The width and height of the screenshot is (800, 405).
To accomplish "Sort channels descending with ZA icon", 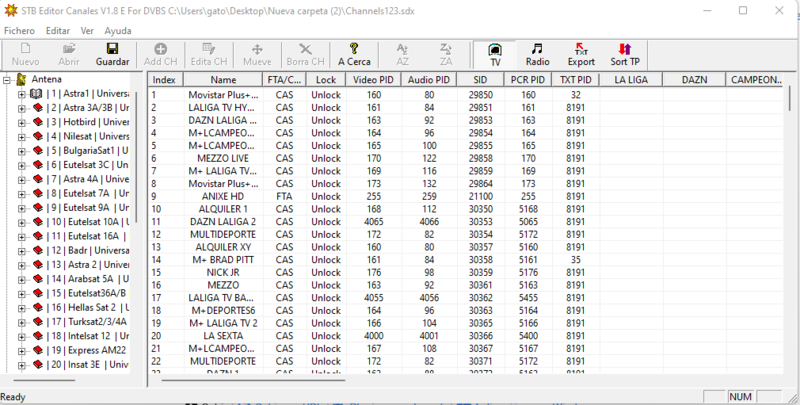I will tap(446, 49).
